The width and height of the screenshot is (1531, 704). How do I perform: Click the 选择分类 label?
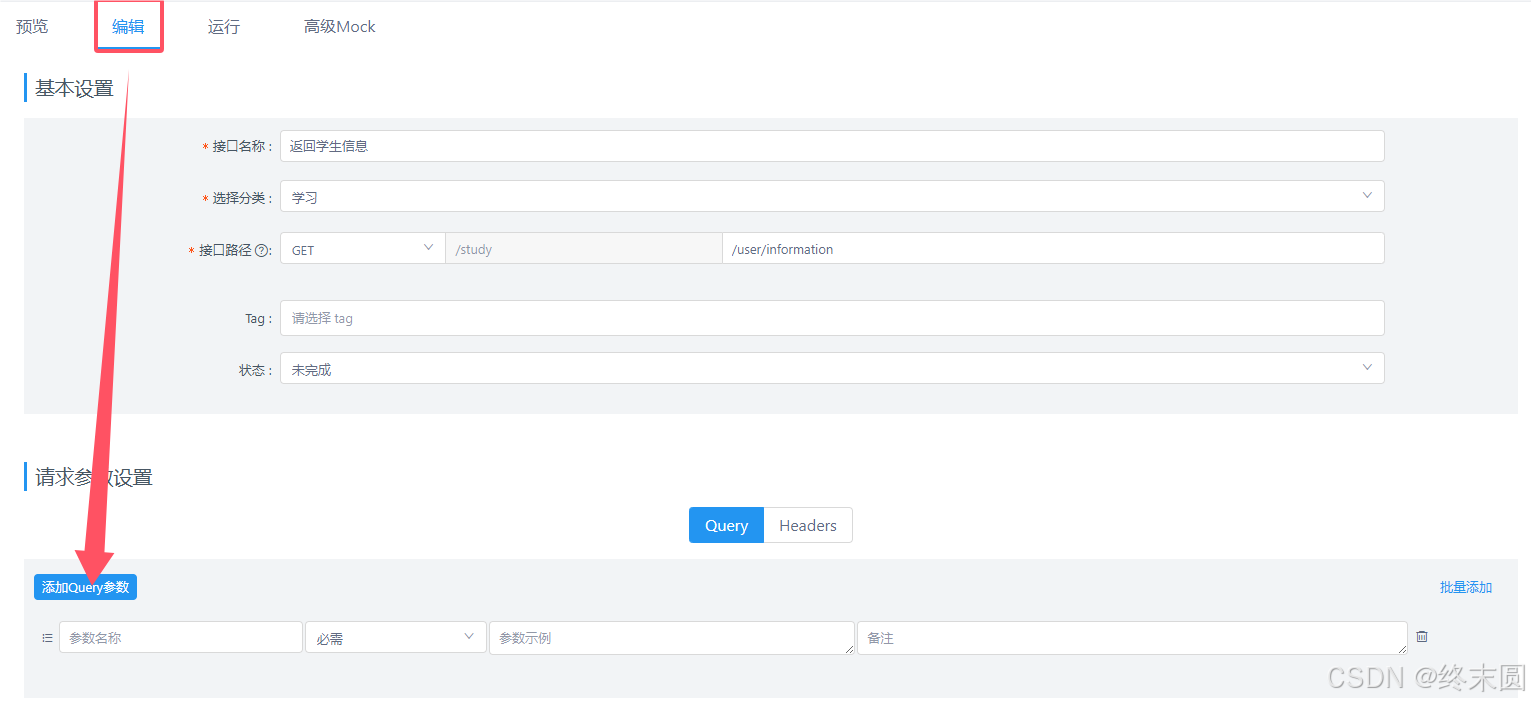(241, 198)
